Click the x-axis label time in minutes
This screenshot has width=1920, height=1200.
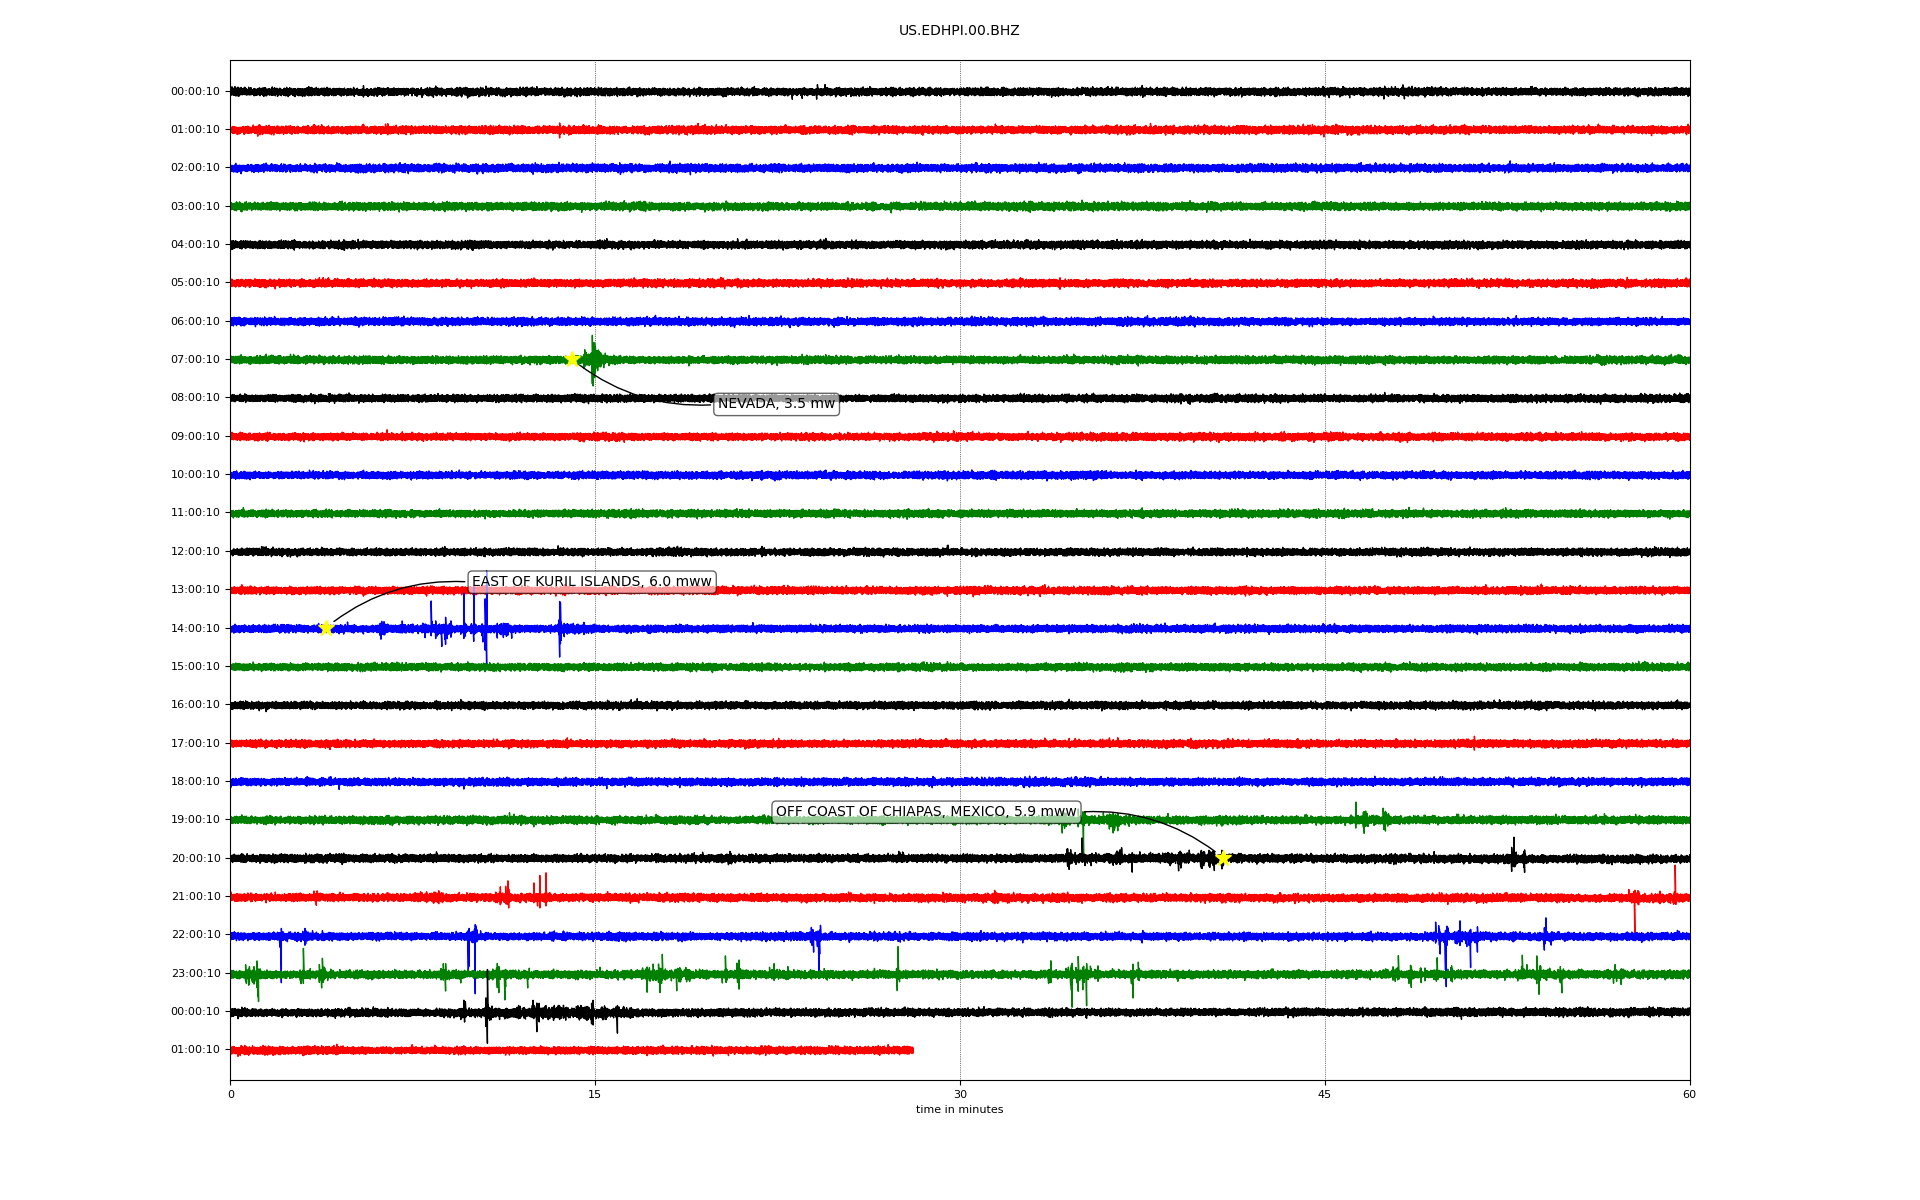959,1110
